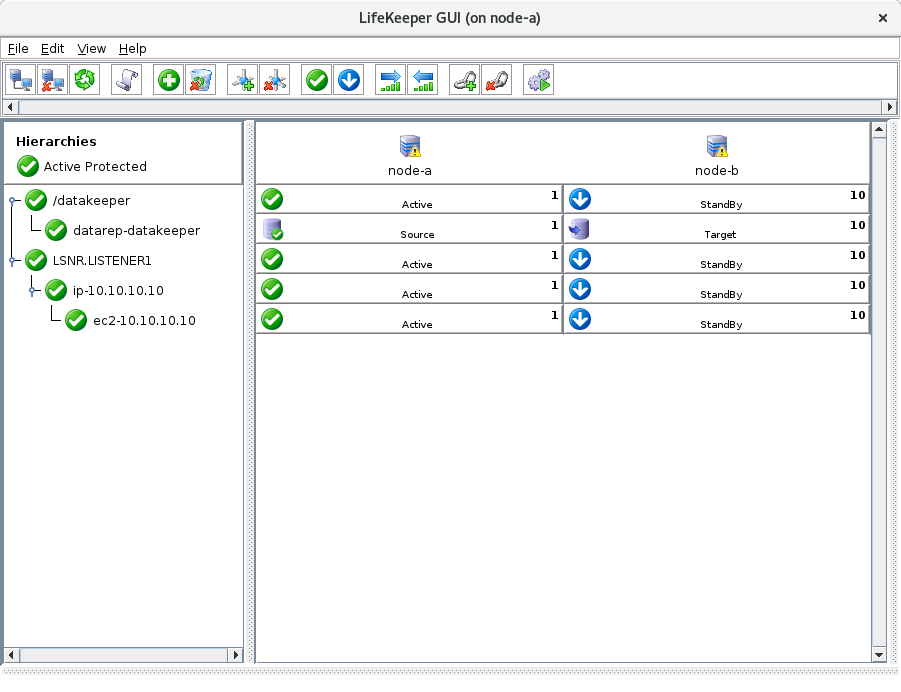This screenshot has height=692, width=901.
Task: Click the node-a column header label
Action: 410,171
